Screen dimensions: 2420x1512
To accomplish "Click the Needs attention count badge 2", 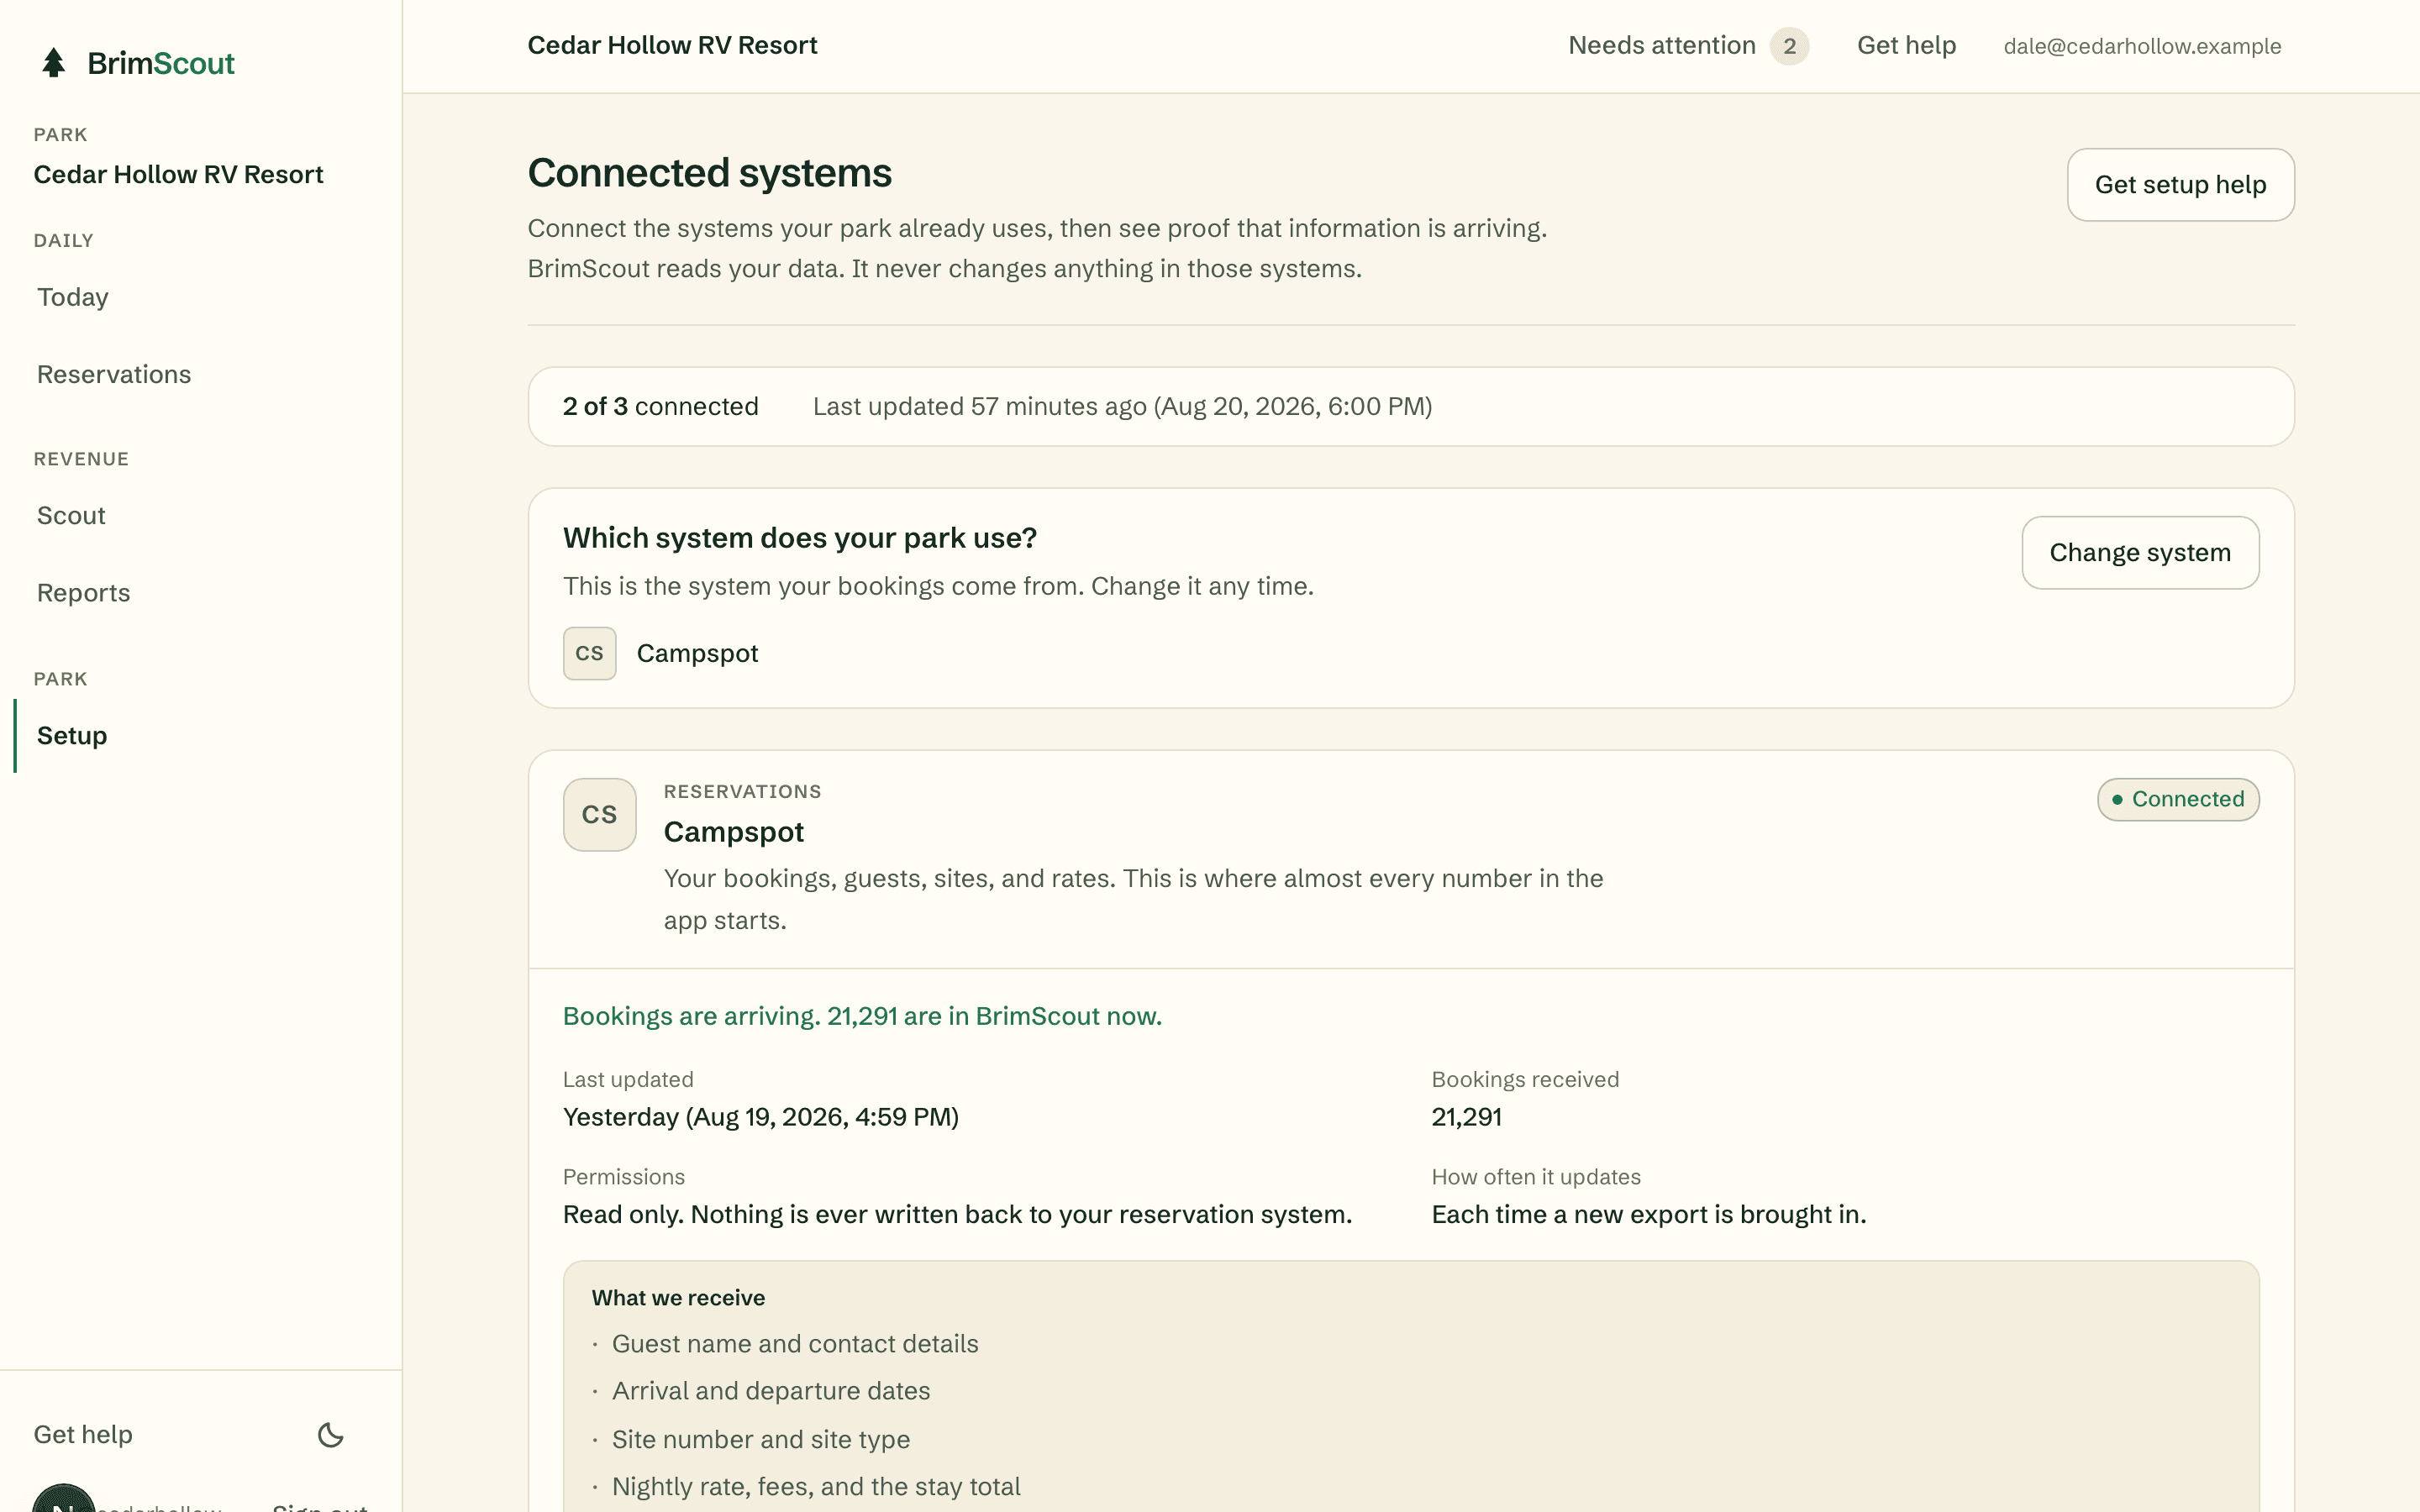I will click(x=1789, y=46).
